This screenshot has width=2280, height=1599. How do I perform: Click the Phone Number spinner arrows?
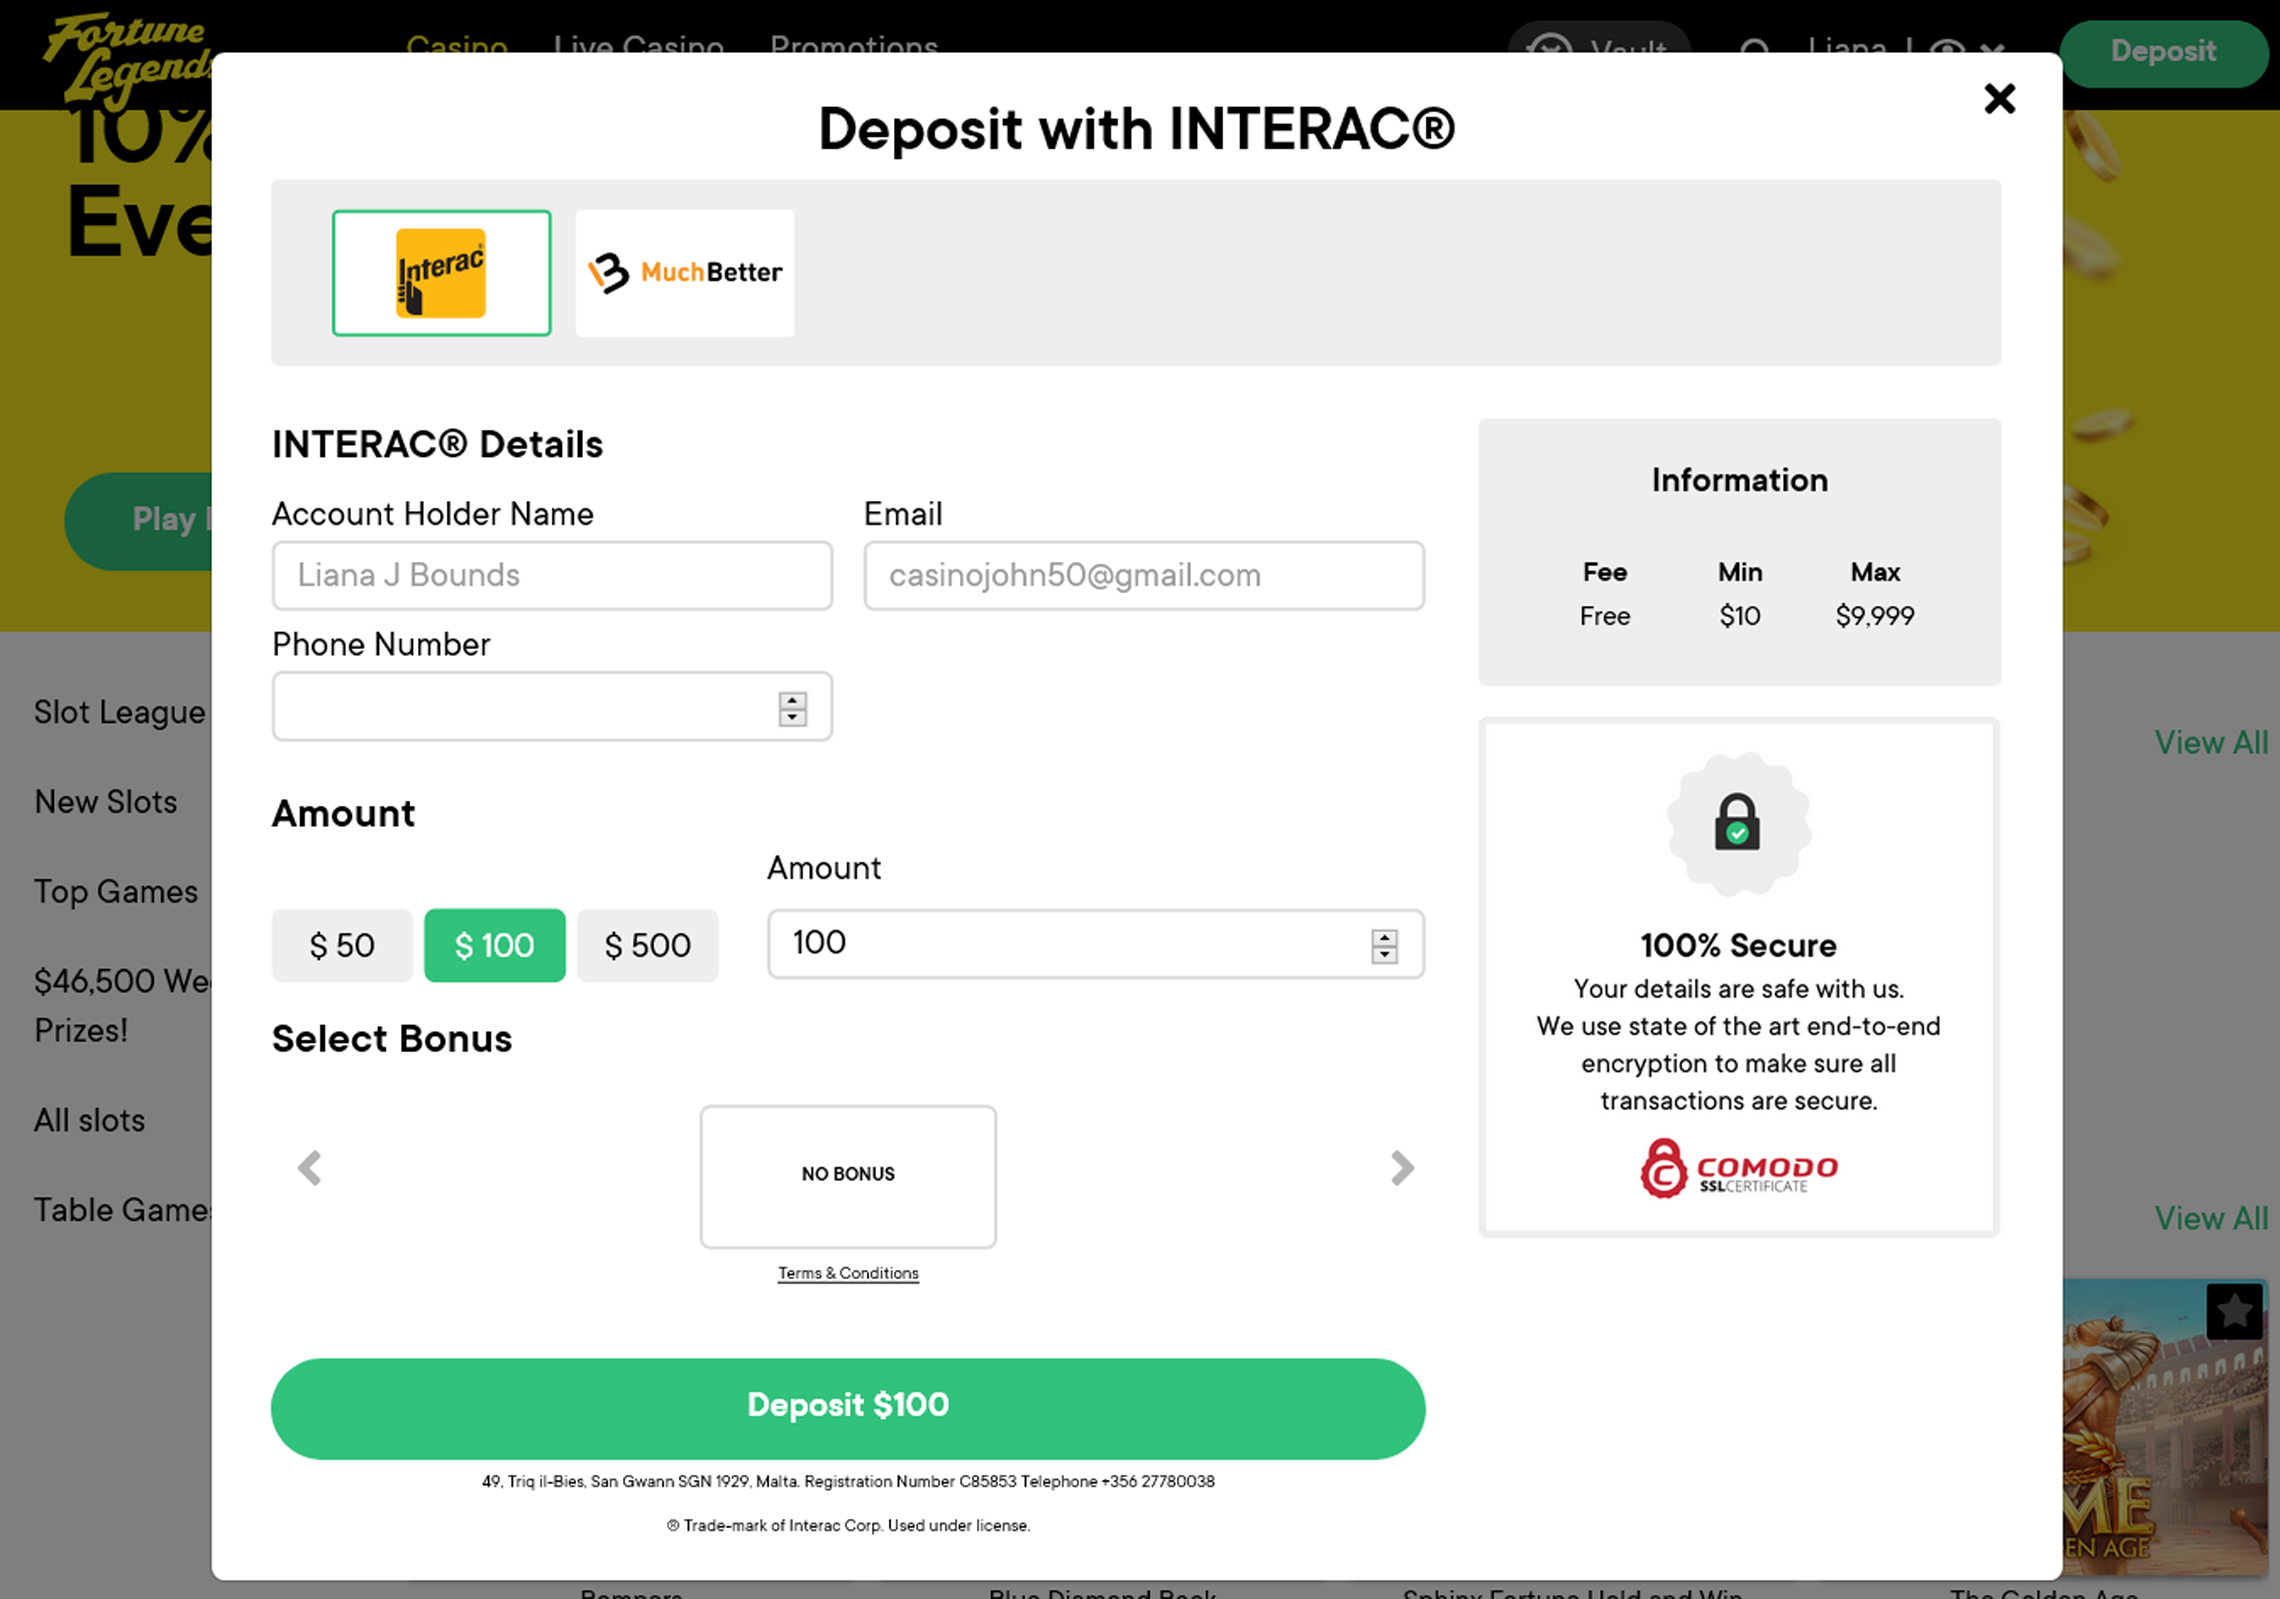(x=792, y=709)
